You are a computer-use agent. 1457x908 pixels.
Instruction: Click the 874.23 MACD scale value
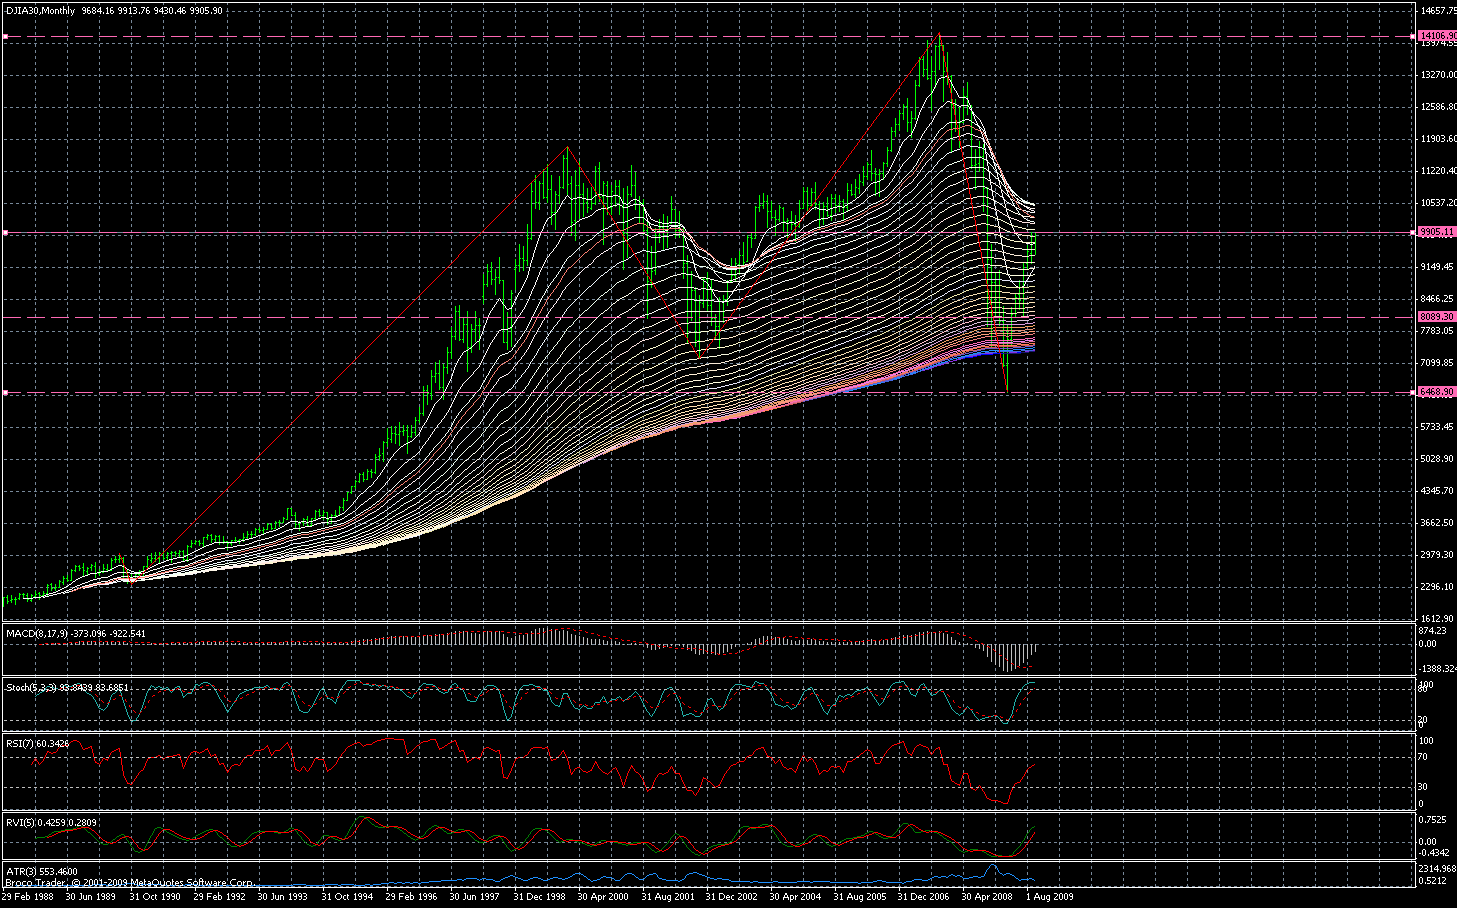coord(1433,631)
